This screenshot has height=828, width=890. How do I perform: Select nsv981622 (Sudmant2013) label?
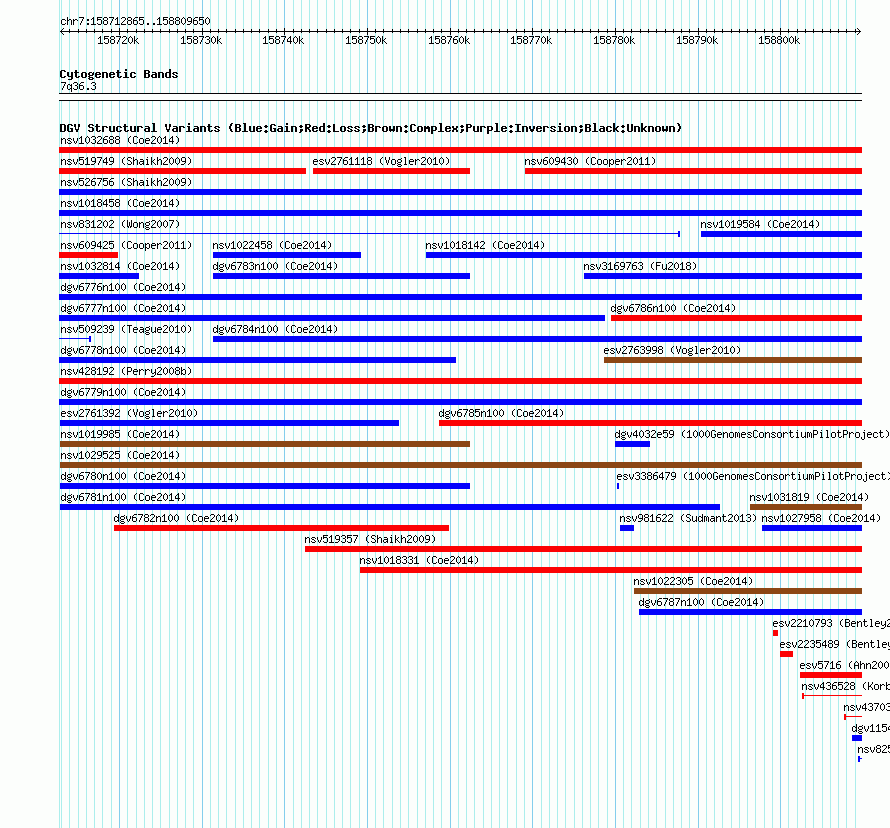[x=688, y=518]
